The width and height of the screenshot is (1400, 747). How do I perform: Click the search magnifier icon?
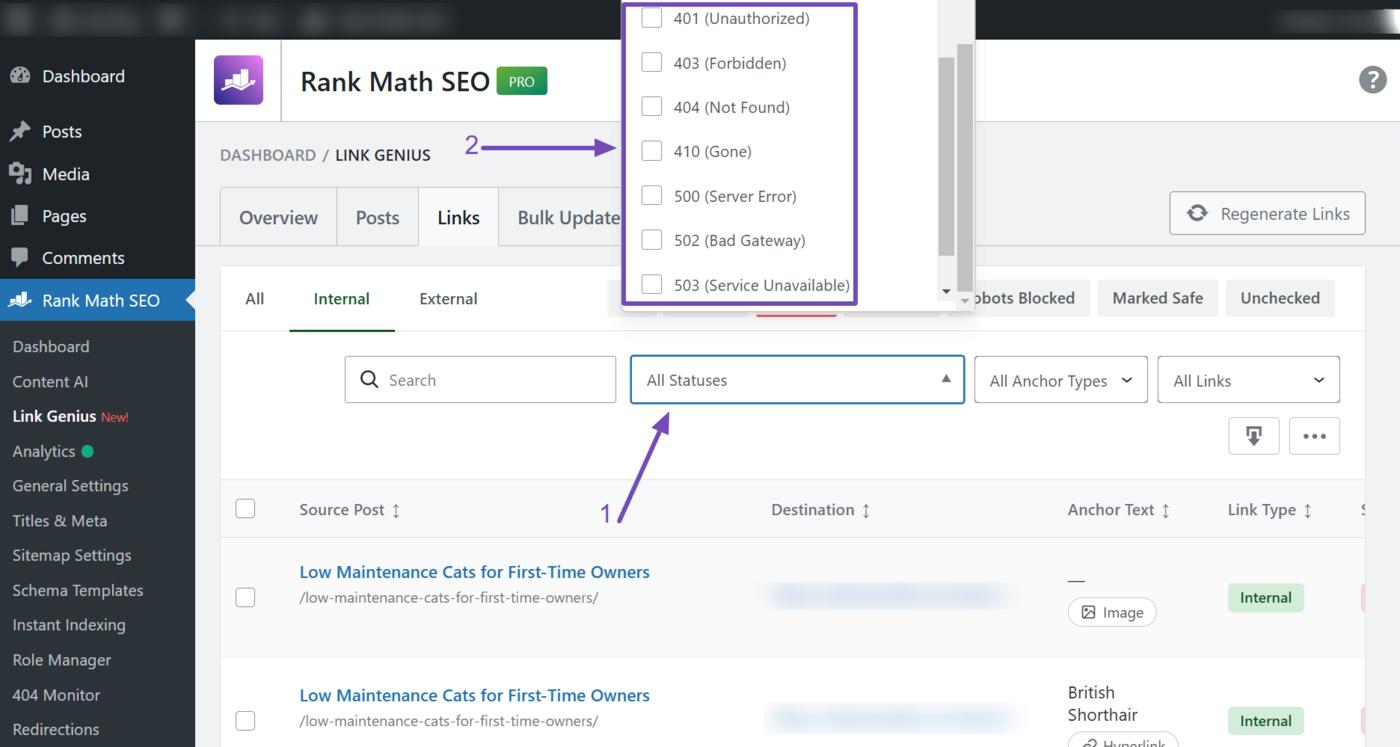point(369,380)
